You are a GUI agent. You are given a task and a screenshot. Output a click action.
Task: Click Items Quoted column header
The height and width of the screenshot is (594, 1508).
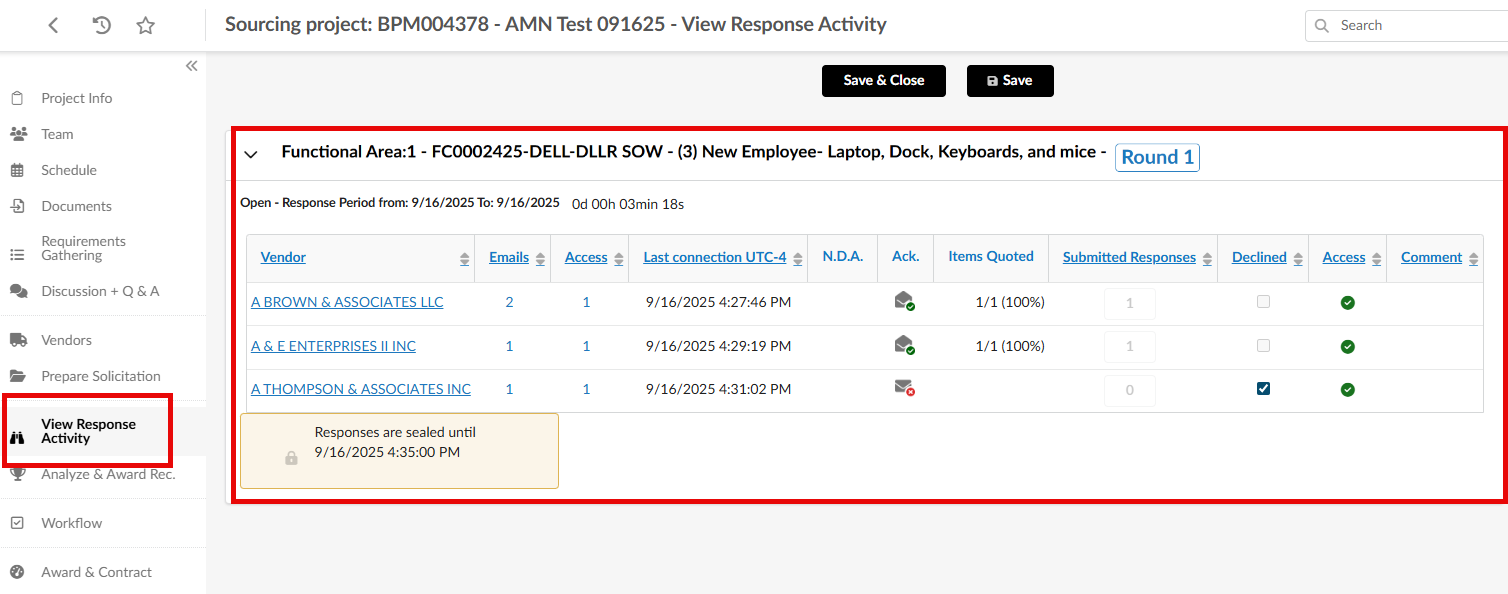click(991, 256)
